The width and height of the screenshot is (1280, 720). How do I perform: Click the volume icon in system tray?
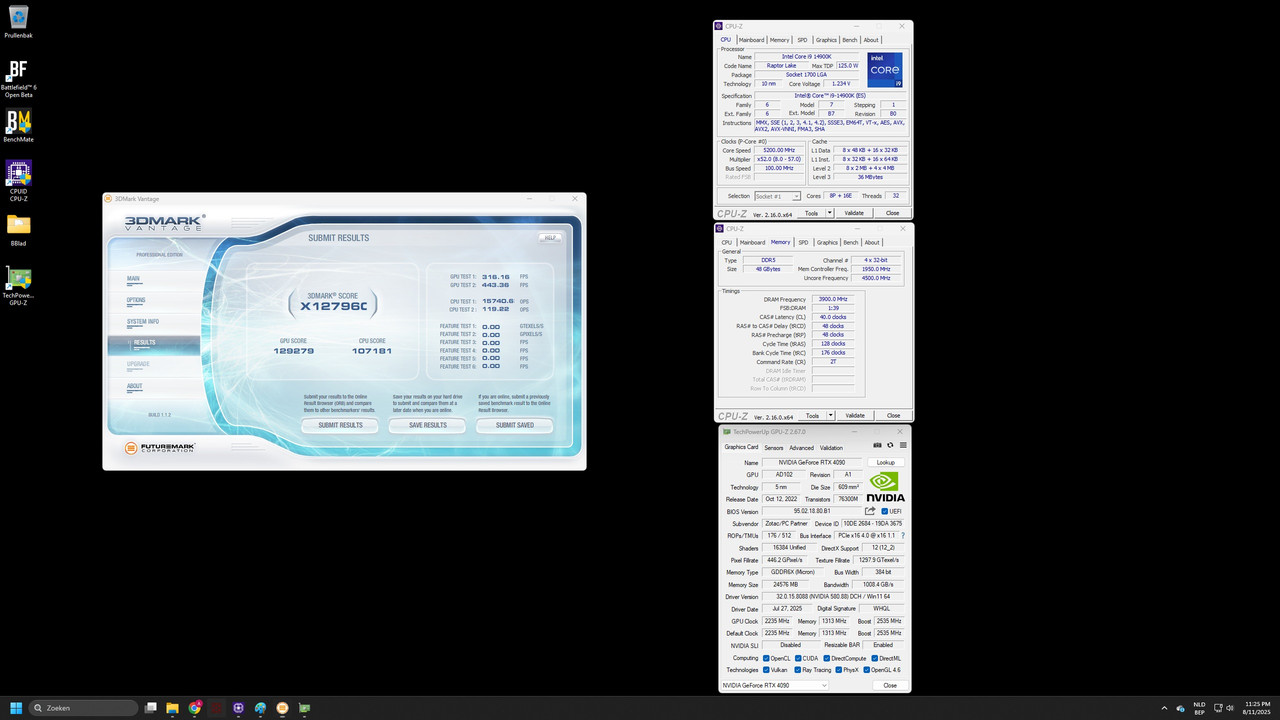click(1229, 708)
